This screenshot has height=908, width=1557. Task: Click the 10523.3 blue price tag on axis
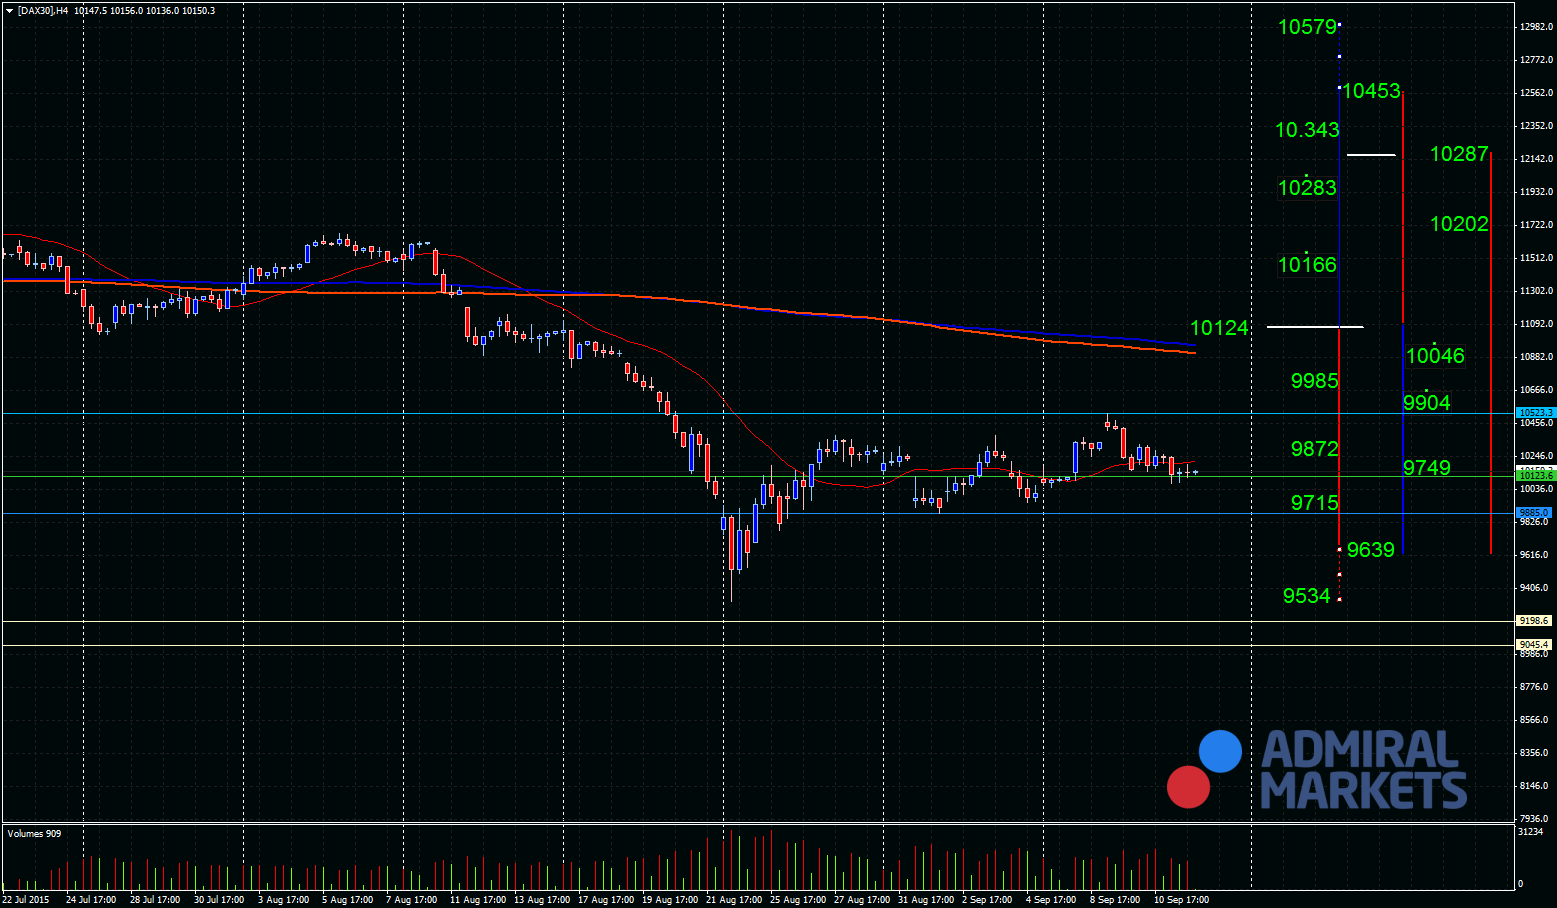click(x=1536, y=412)
